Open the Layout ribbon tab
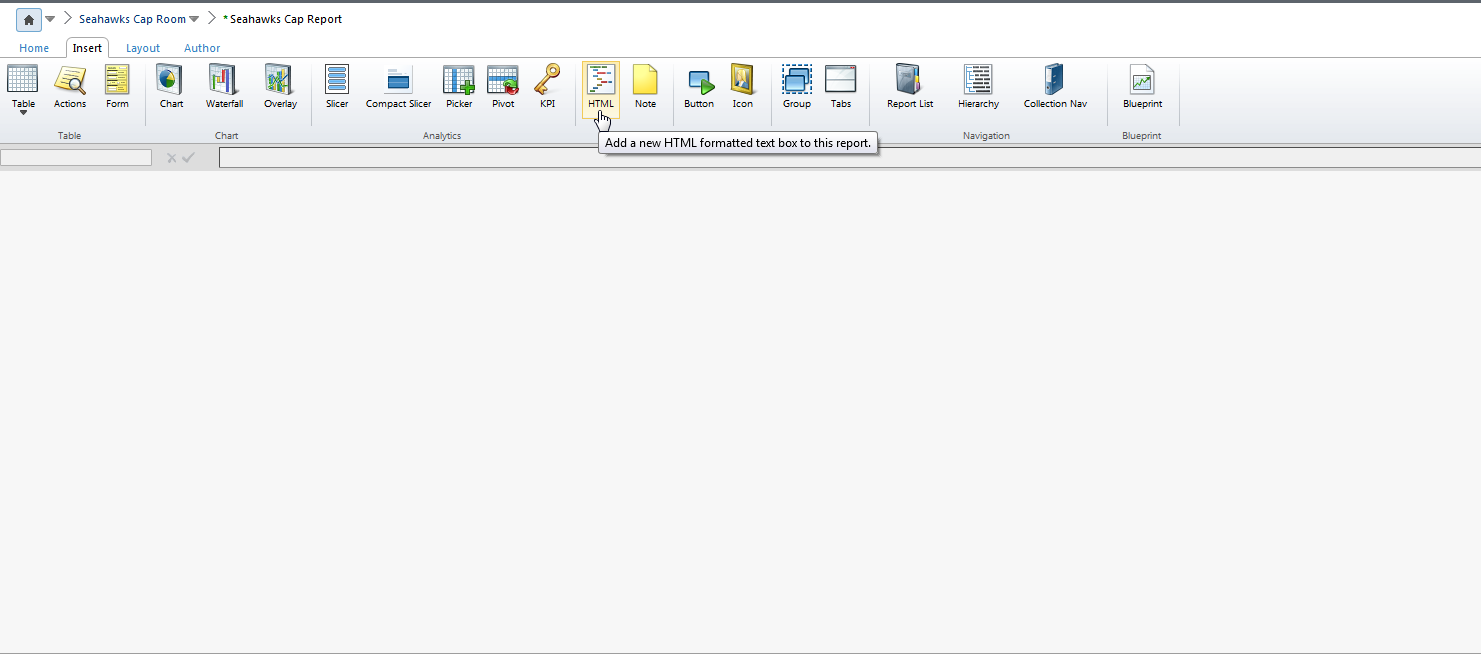 click(143, 48)
